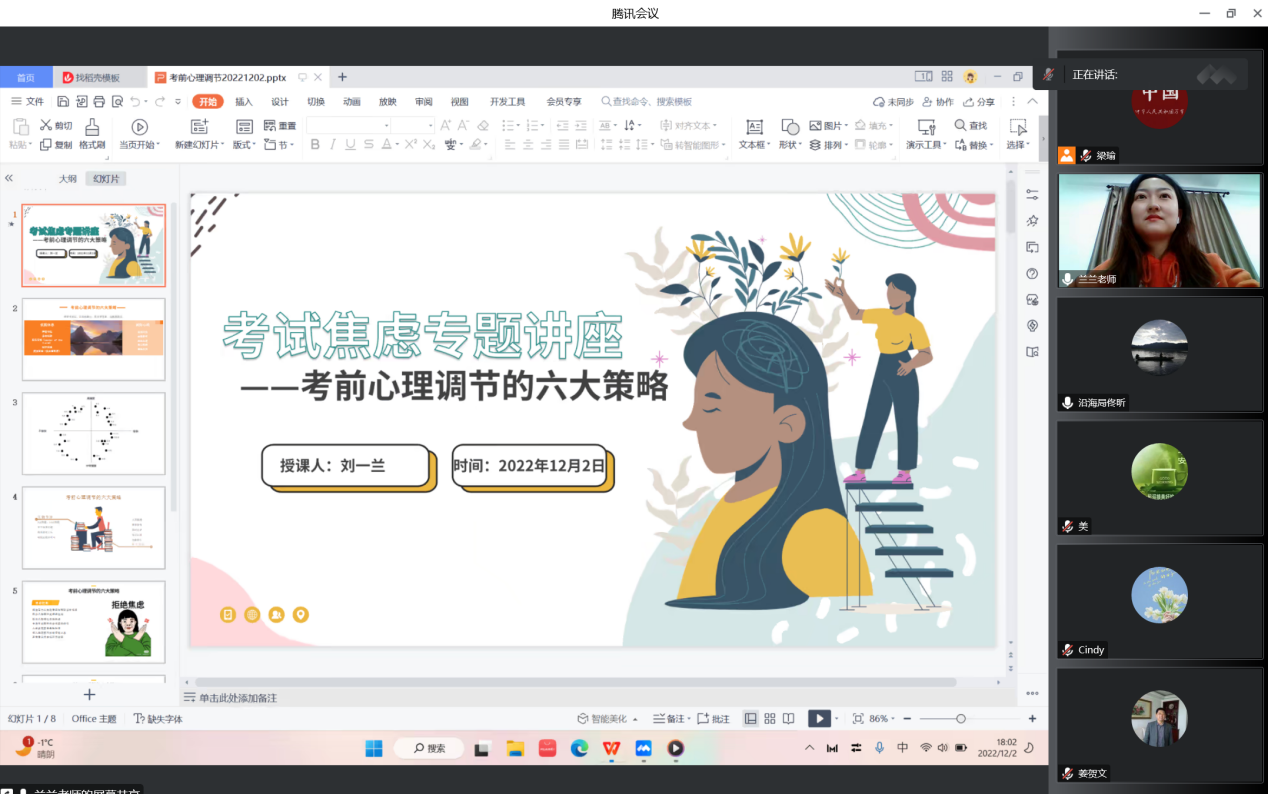Collapse the slide panel with double chevron
Viewport: 1268px width, 794px height.
point(9,178)
